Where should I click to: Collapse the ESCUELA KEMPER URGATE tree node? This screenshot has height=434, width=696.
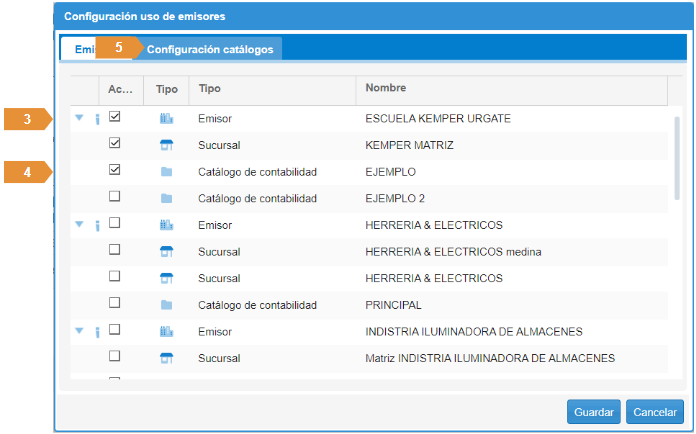79,118
